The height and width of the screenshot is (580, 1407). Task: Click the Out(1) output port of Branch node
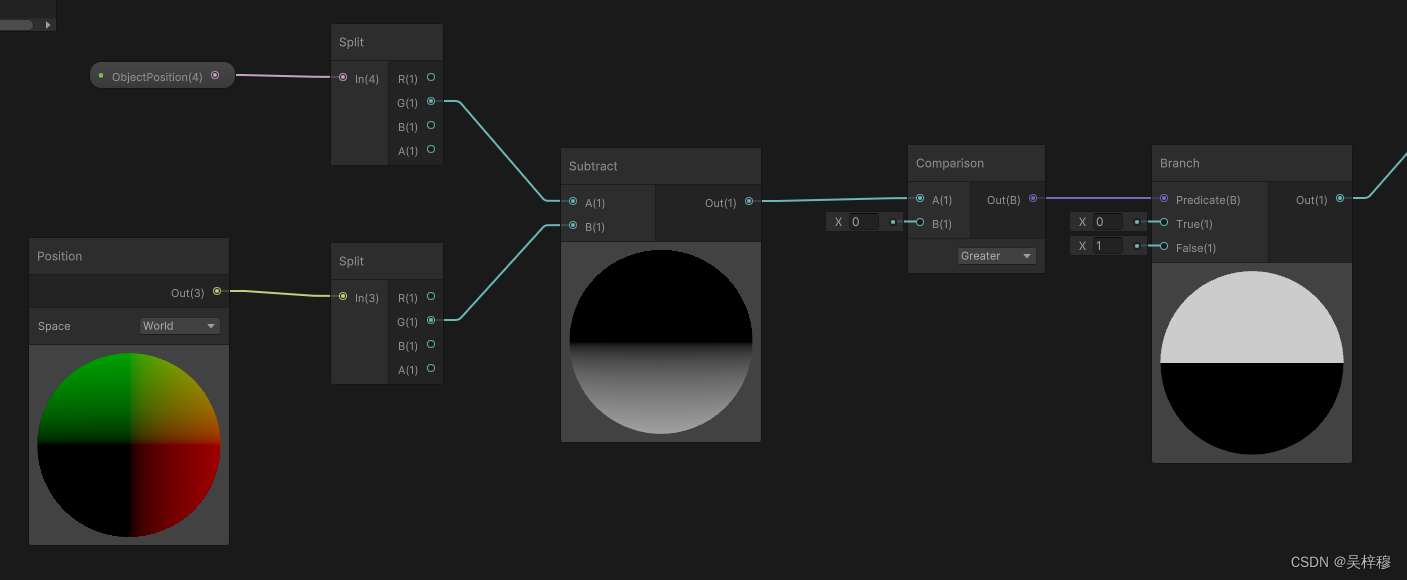pyautogui.click(x=1340, y=199)
